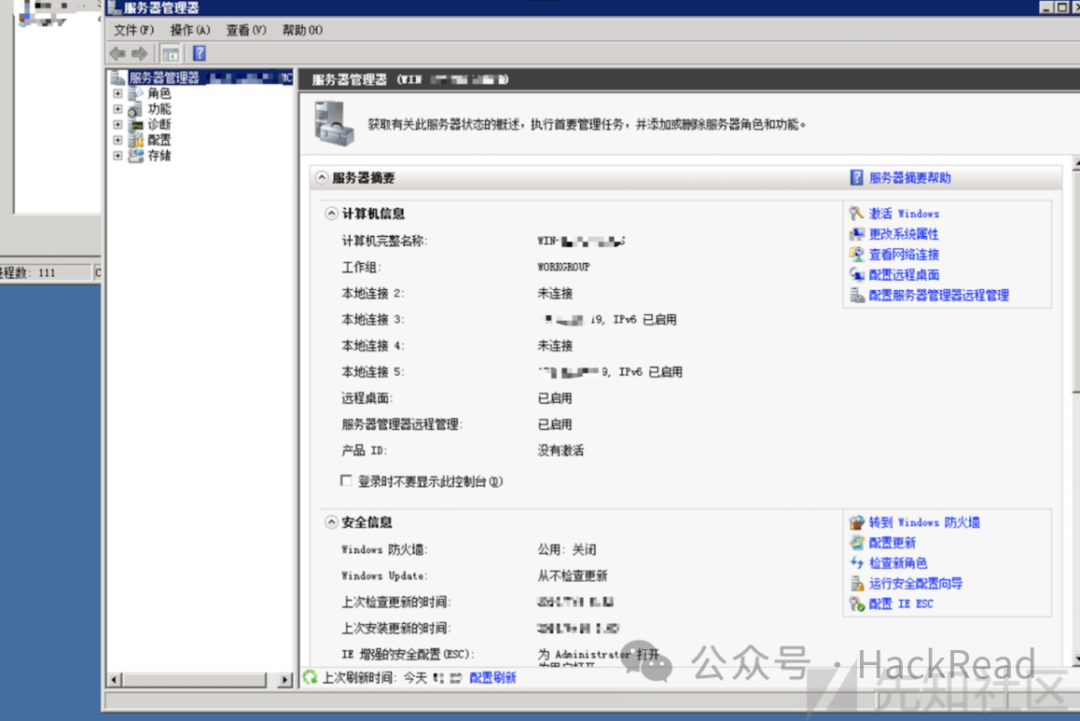Click 检查新角色 link
This screenshot has width=1080, height=721.
point(898,563)
